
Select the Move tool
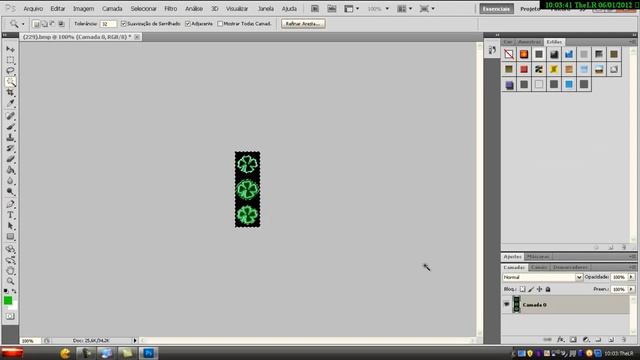coord(10,49)
